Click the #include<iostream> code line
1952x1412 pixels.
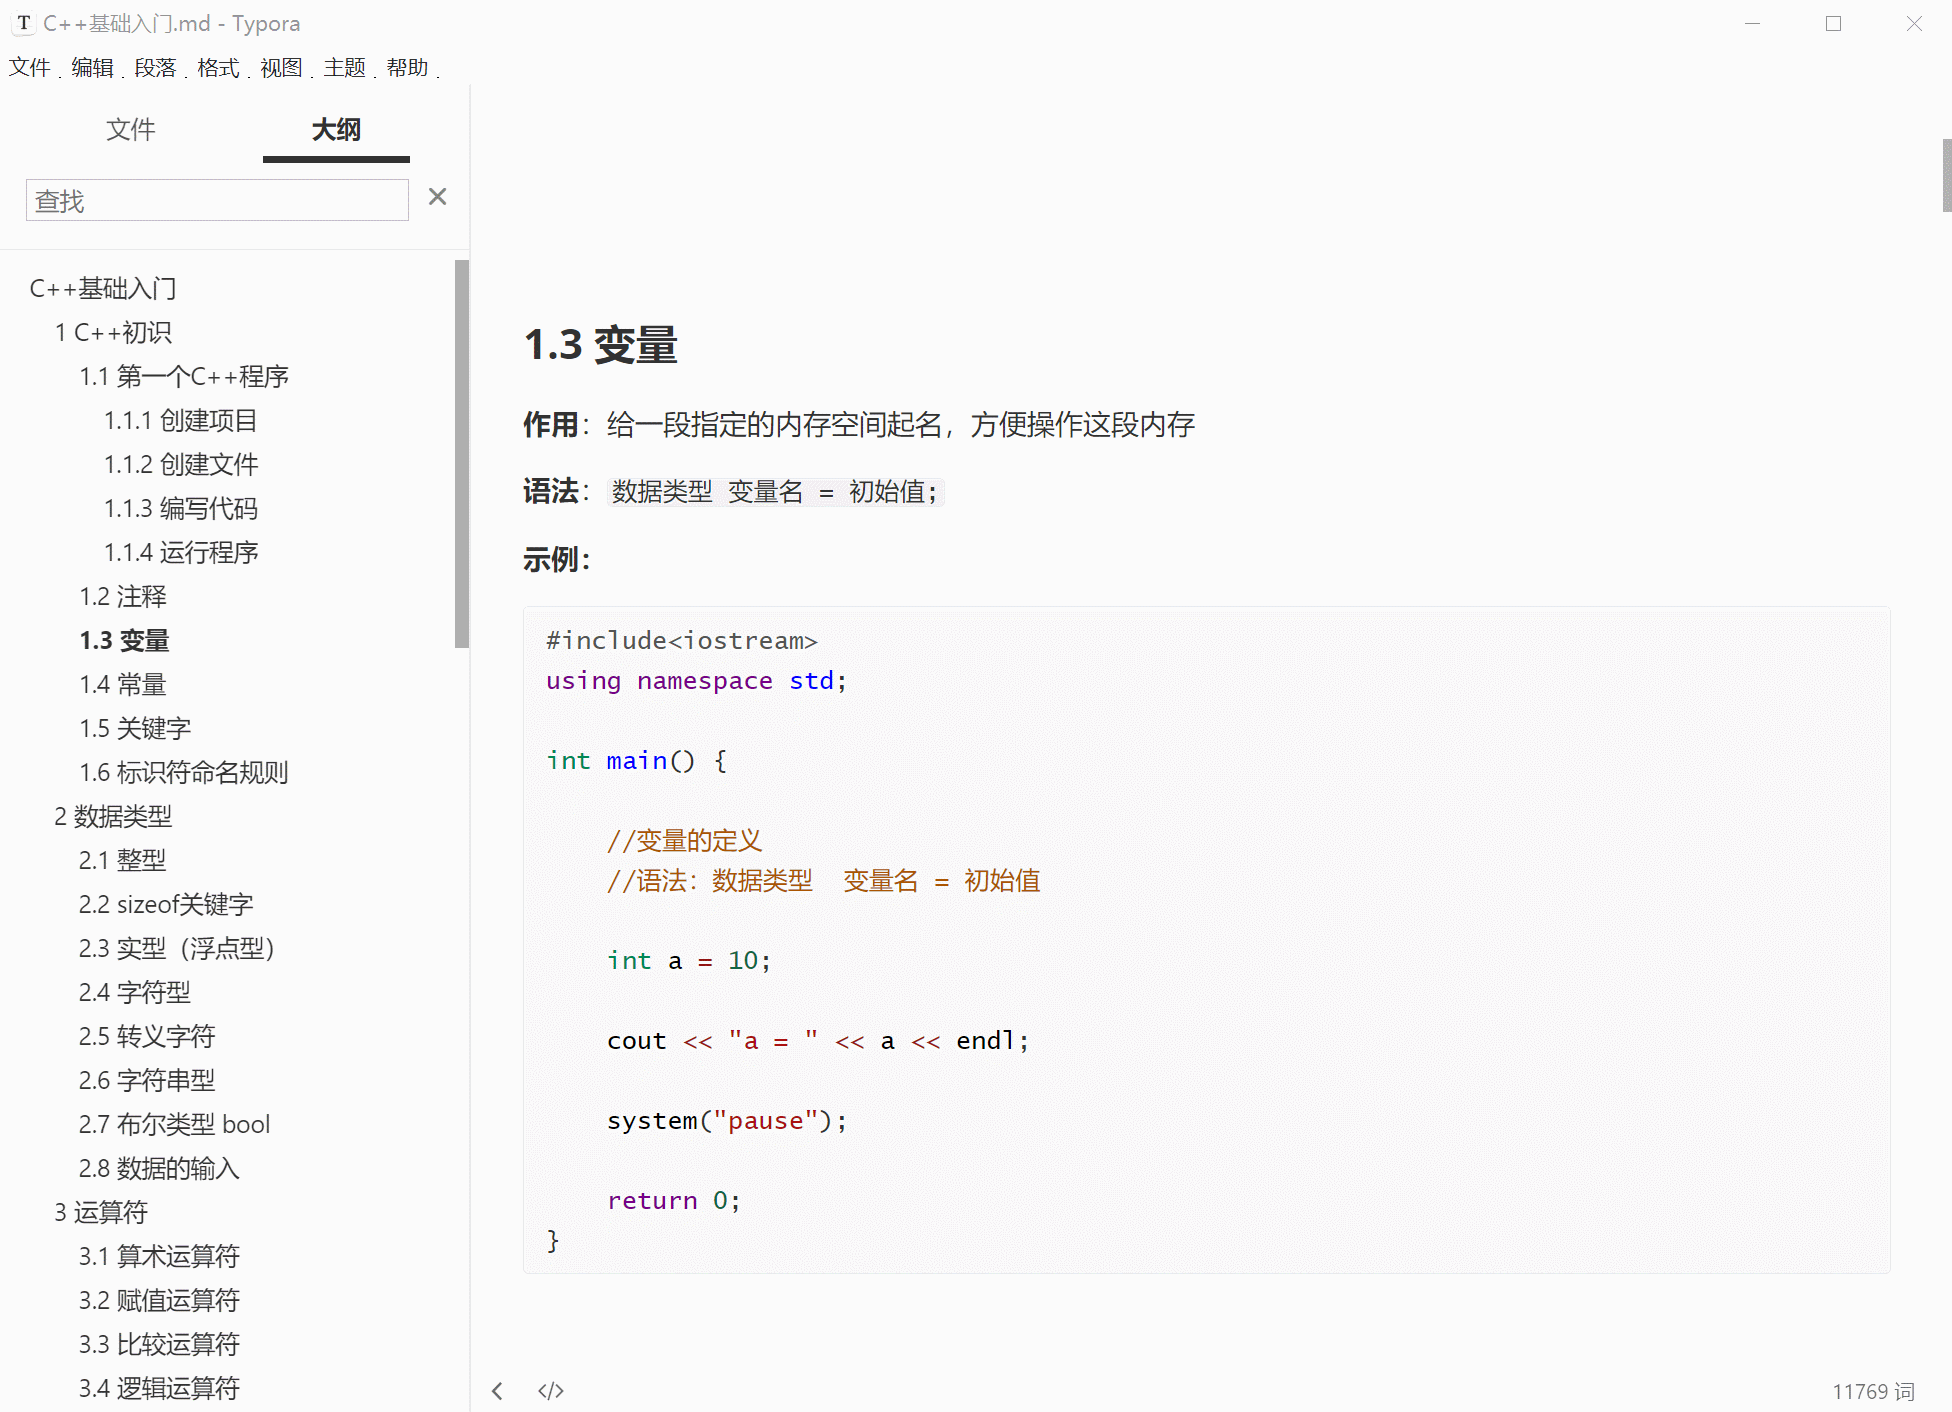point(682,641)
